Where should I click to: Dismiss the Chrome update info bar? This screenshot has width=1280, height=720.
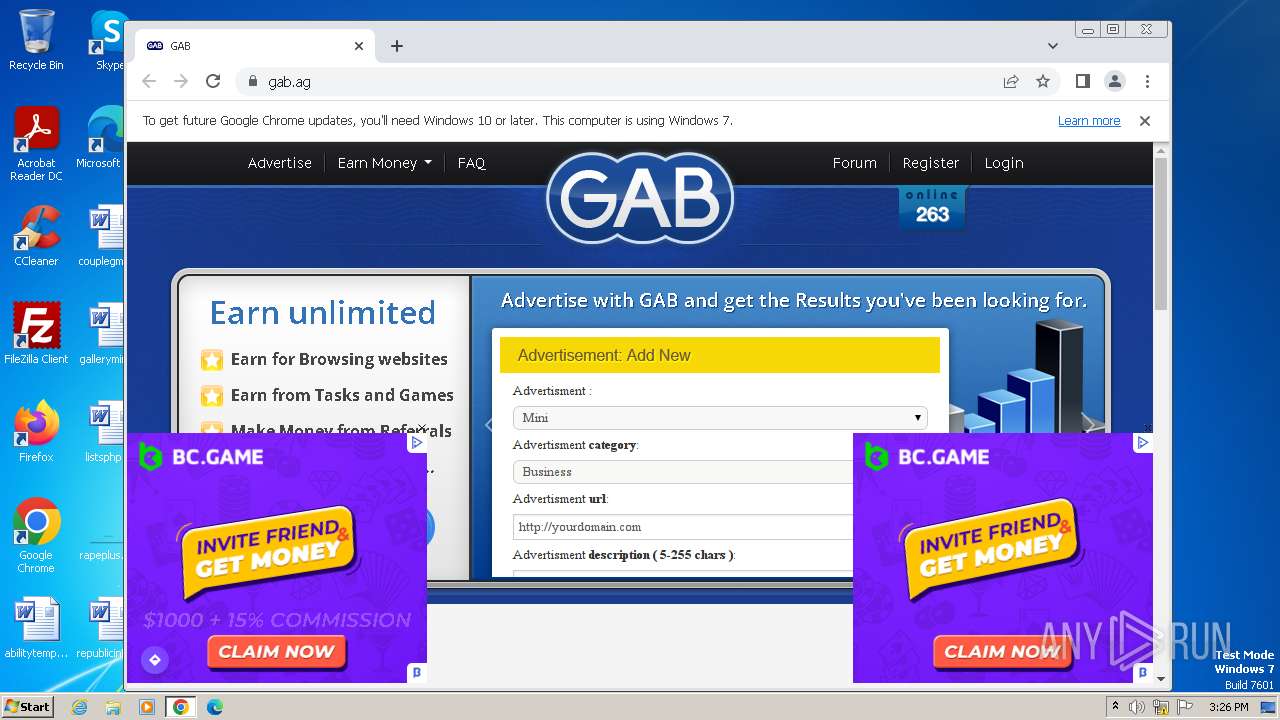[x=1145, y=121]
